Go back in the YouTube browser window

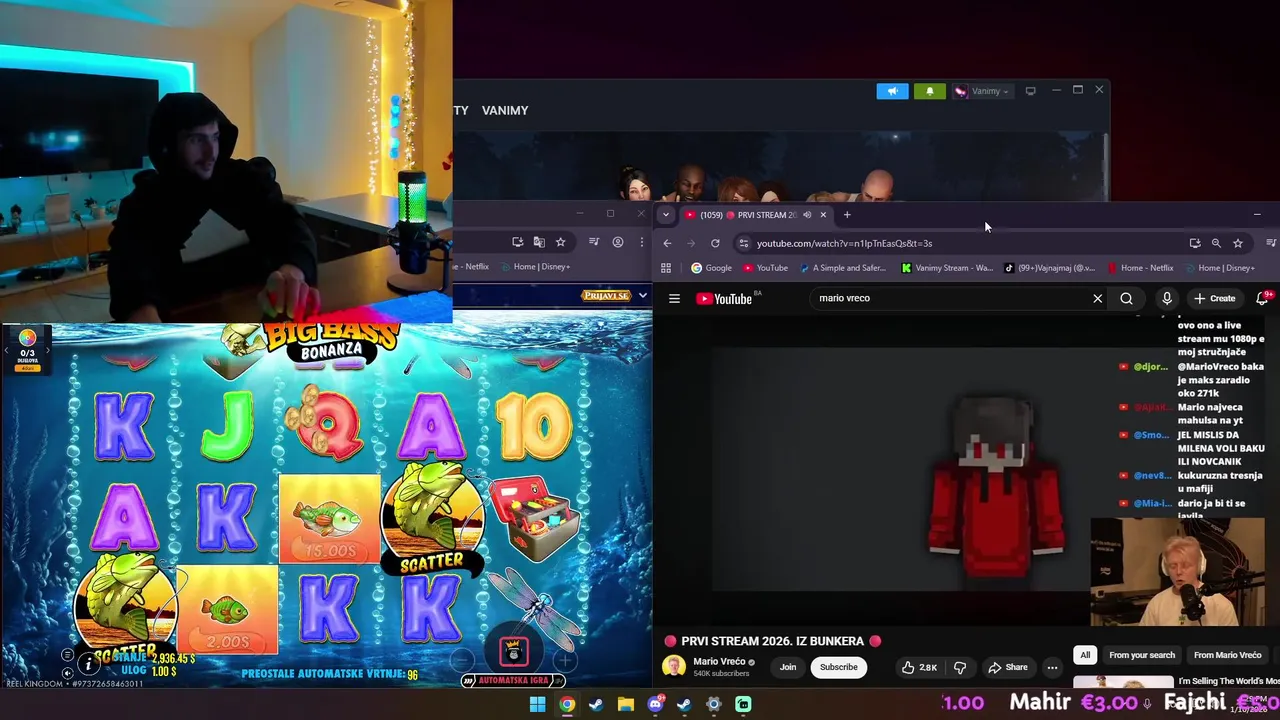[x=667, y=243]
